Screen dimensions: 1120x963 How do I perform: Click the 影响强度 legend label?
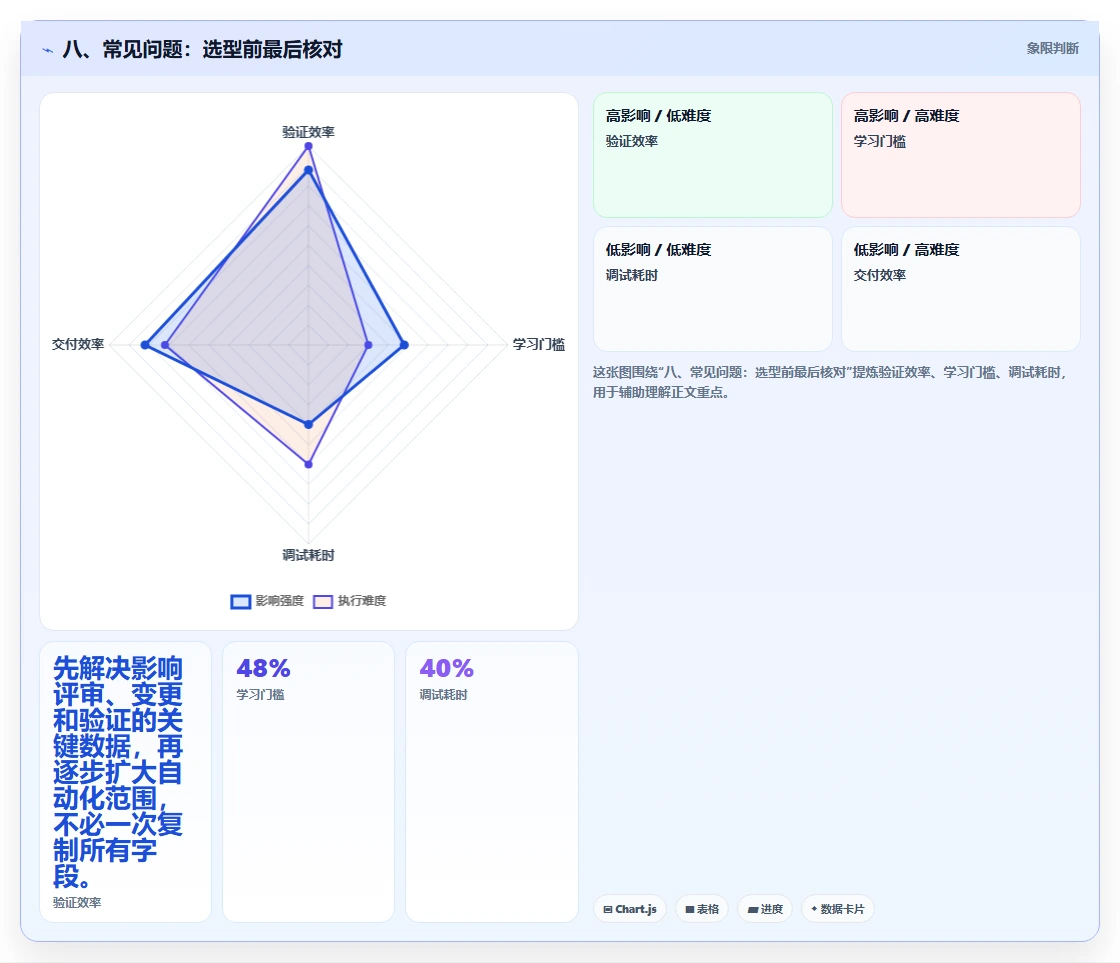[x=279, y=601]
